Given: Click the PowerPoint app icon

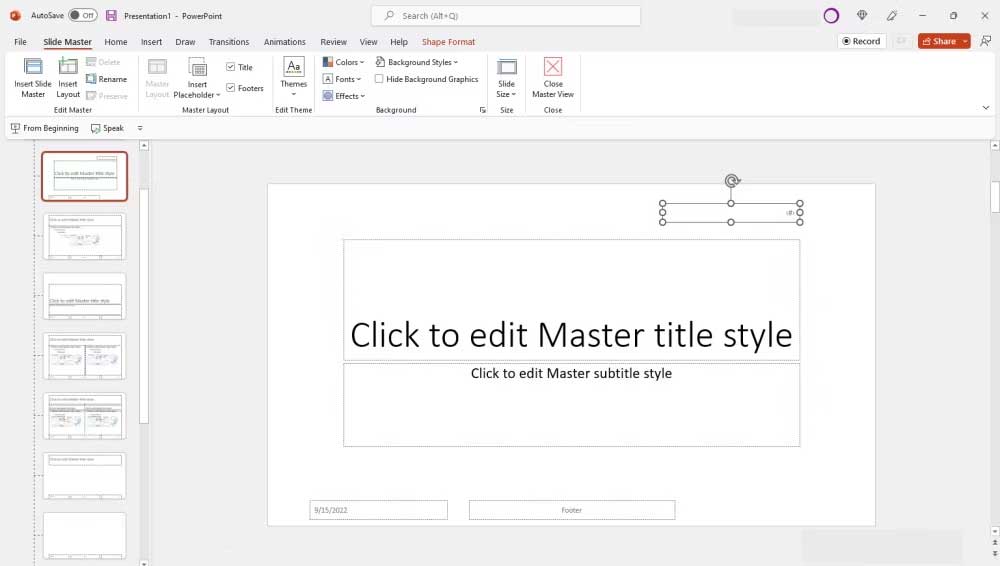Looking at the screenshot, I should [x=15, y=15].
